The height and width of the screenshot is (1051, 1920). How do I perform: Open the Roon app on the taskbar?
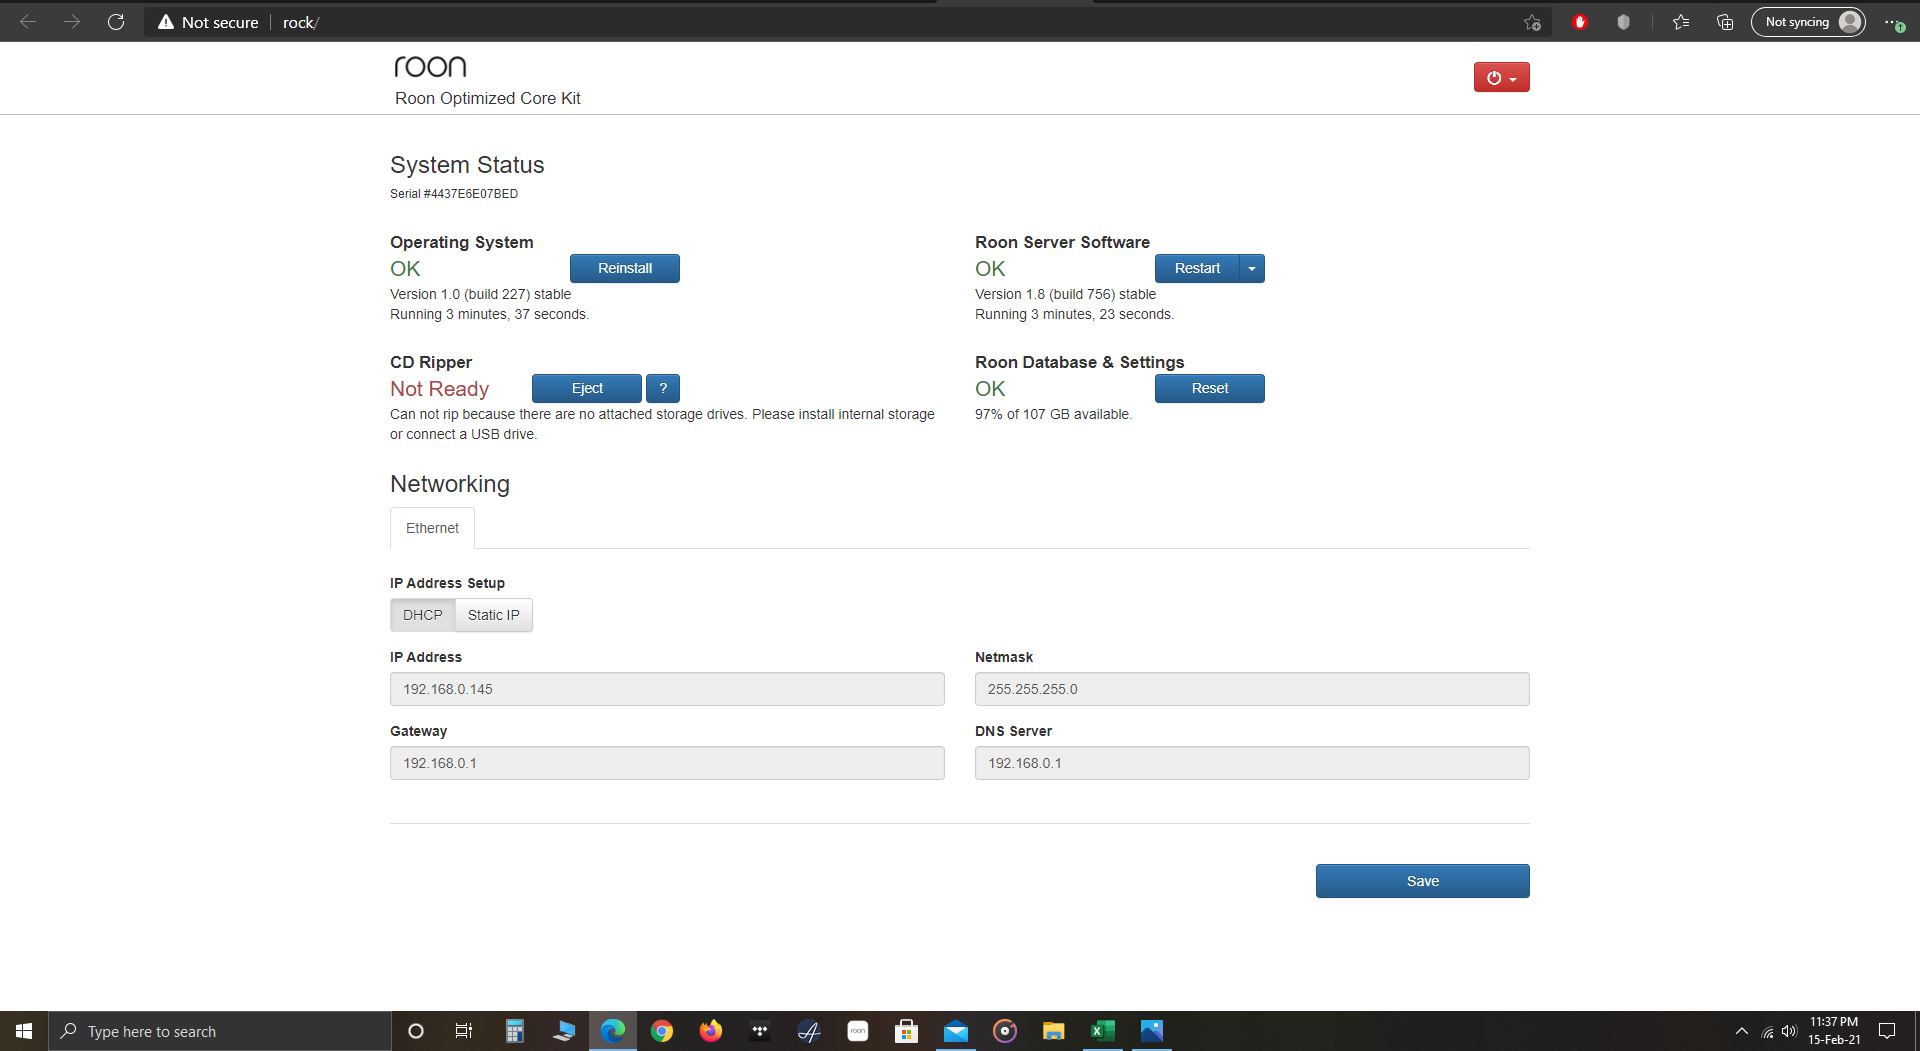click(858, 1031)
